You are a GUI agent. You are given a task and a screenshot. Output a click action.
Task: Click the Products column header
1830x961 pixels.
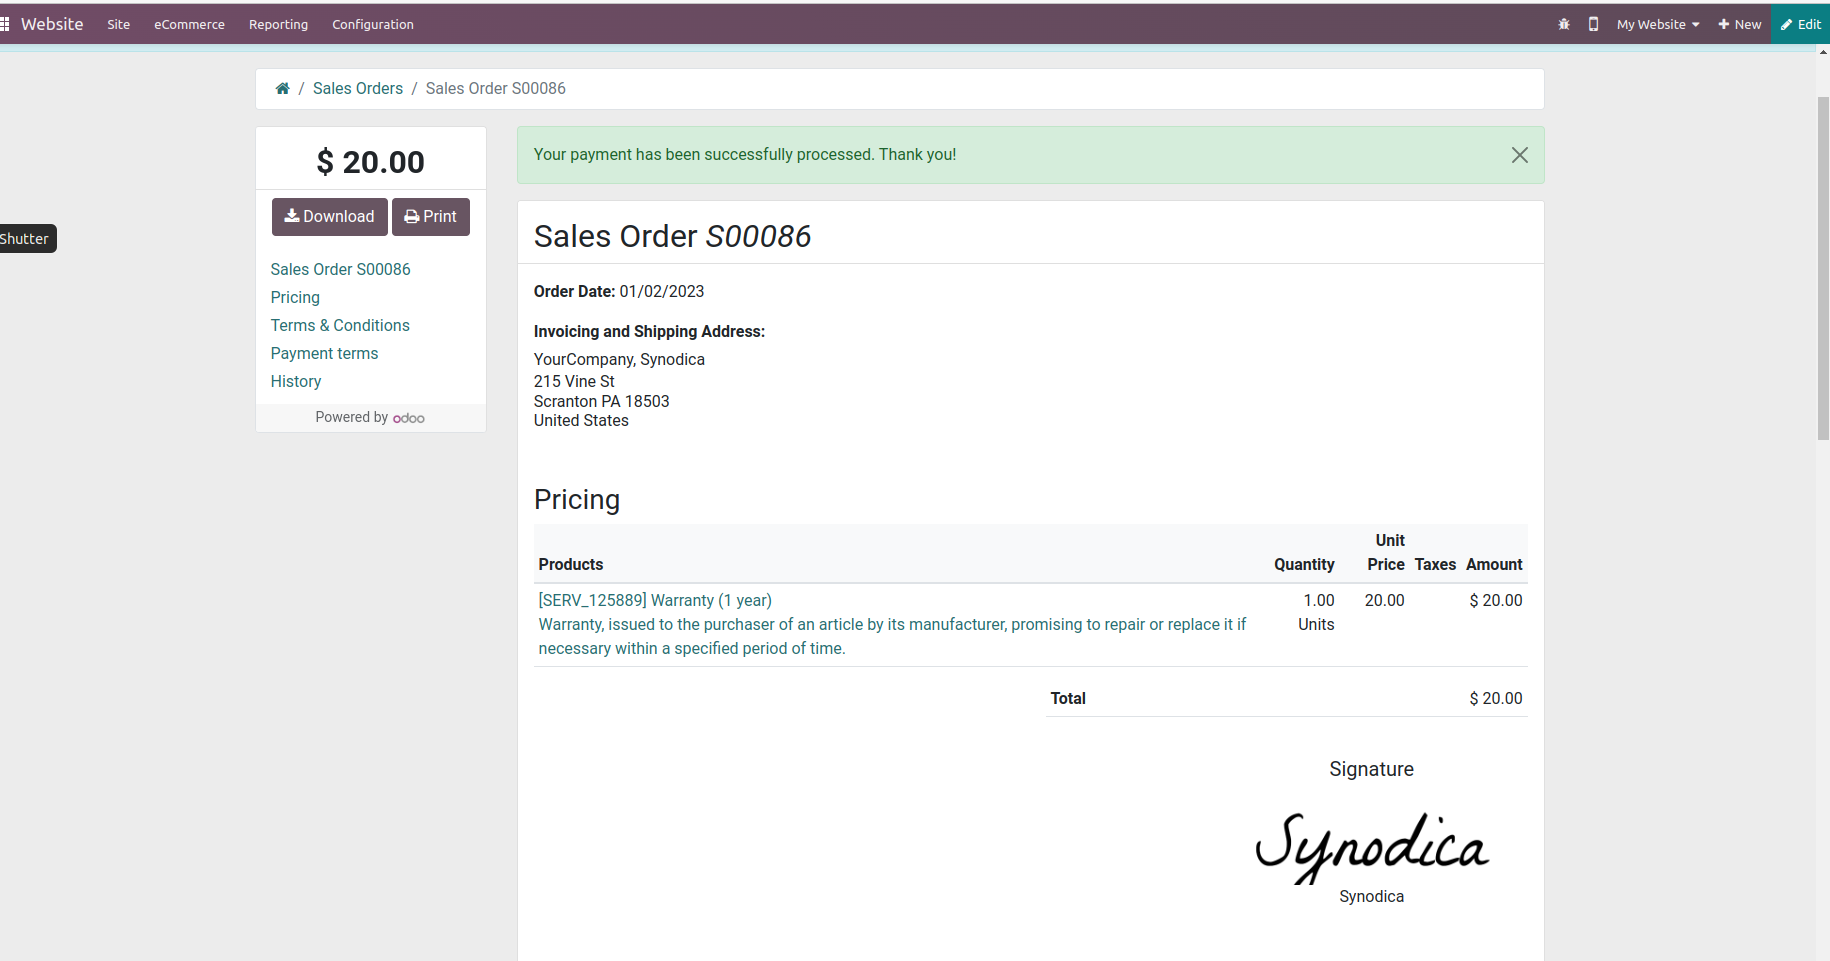[571, 564]
